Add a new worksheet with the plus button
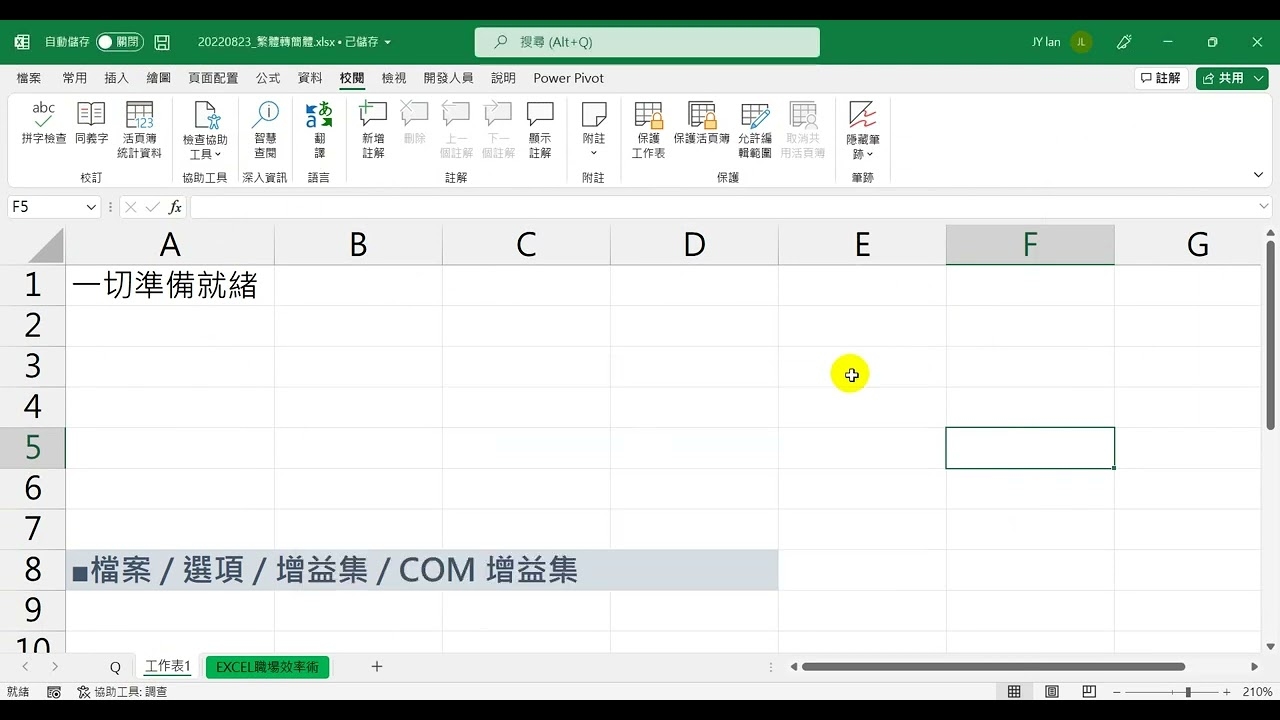 tap(376, 665)
